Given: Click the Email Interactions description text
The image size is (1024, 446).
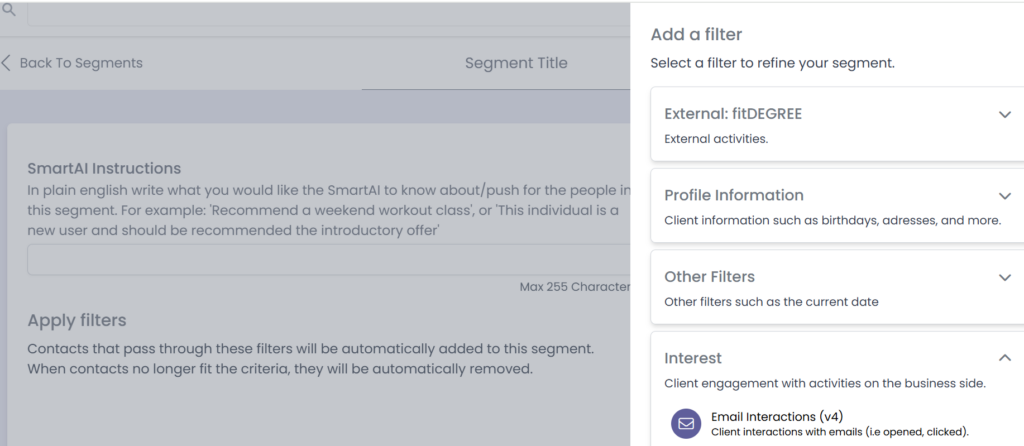Looking at the screenshot, I should (840, 432).
